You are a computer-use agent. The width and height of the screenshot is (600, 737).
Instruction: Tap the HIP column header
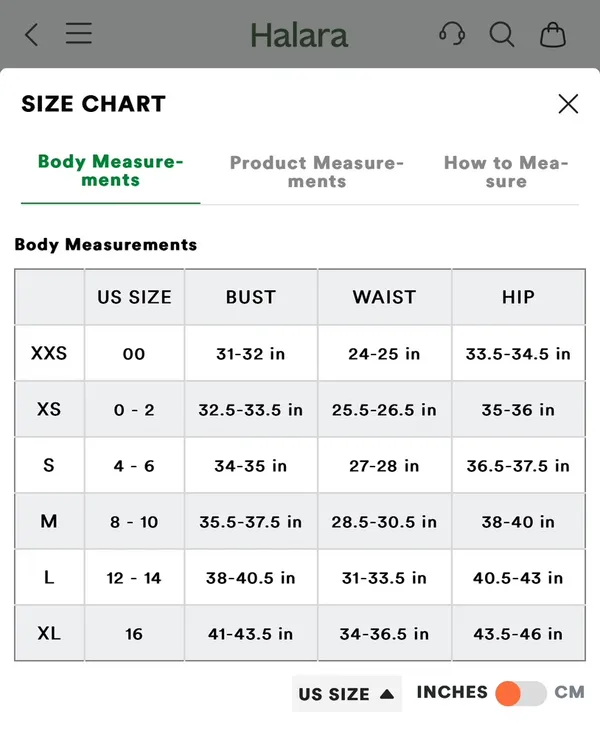point(518,297)
